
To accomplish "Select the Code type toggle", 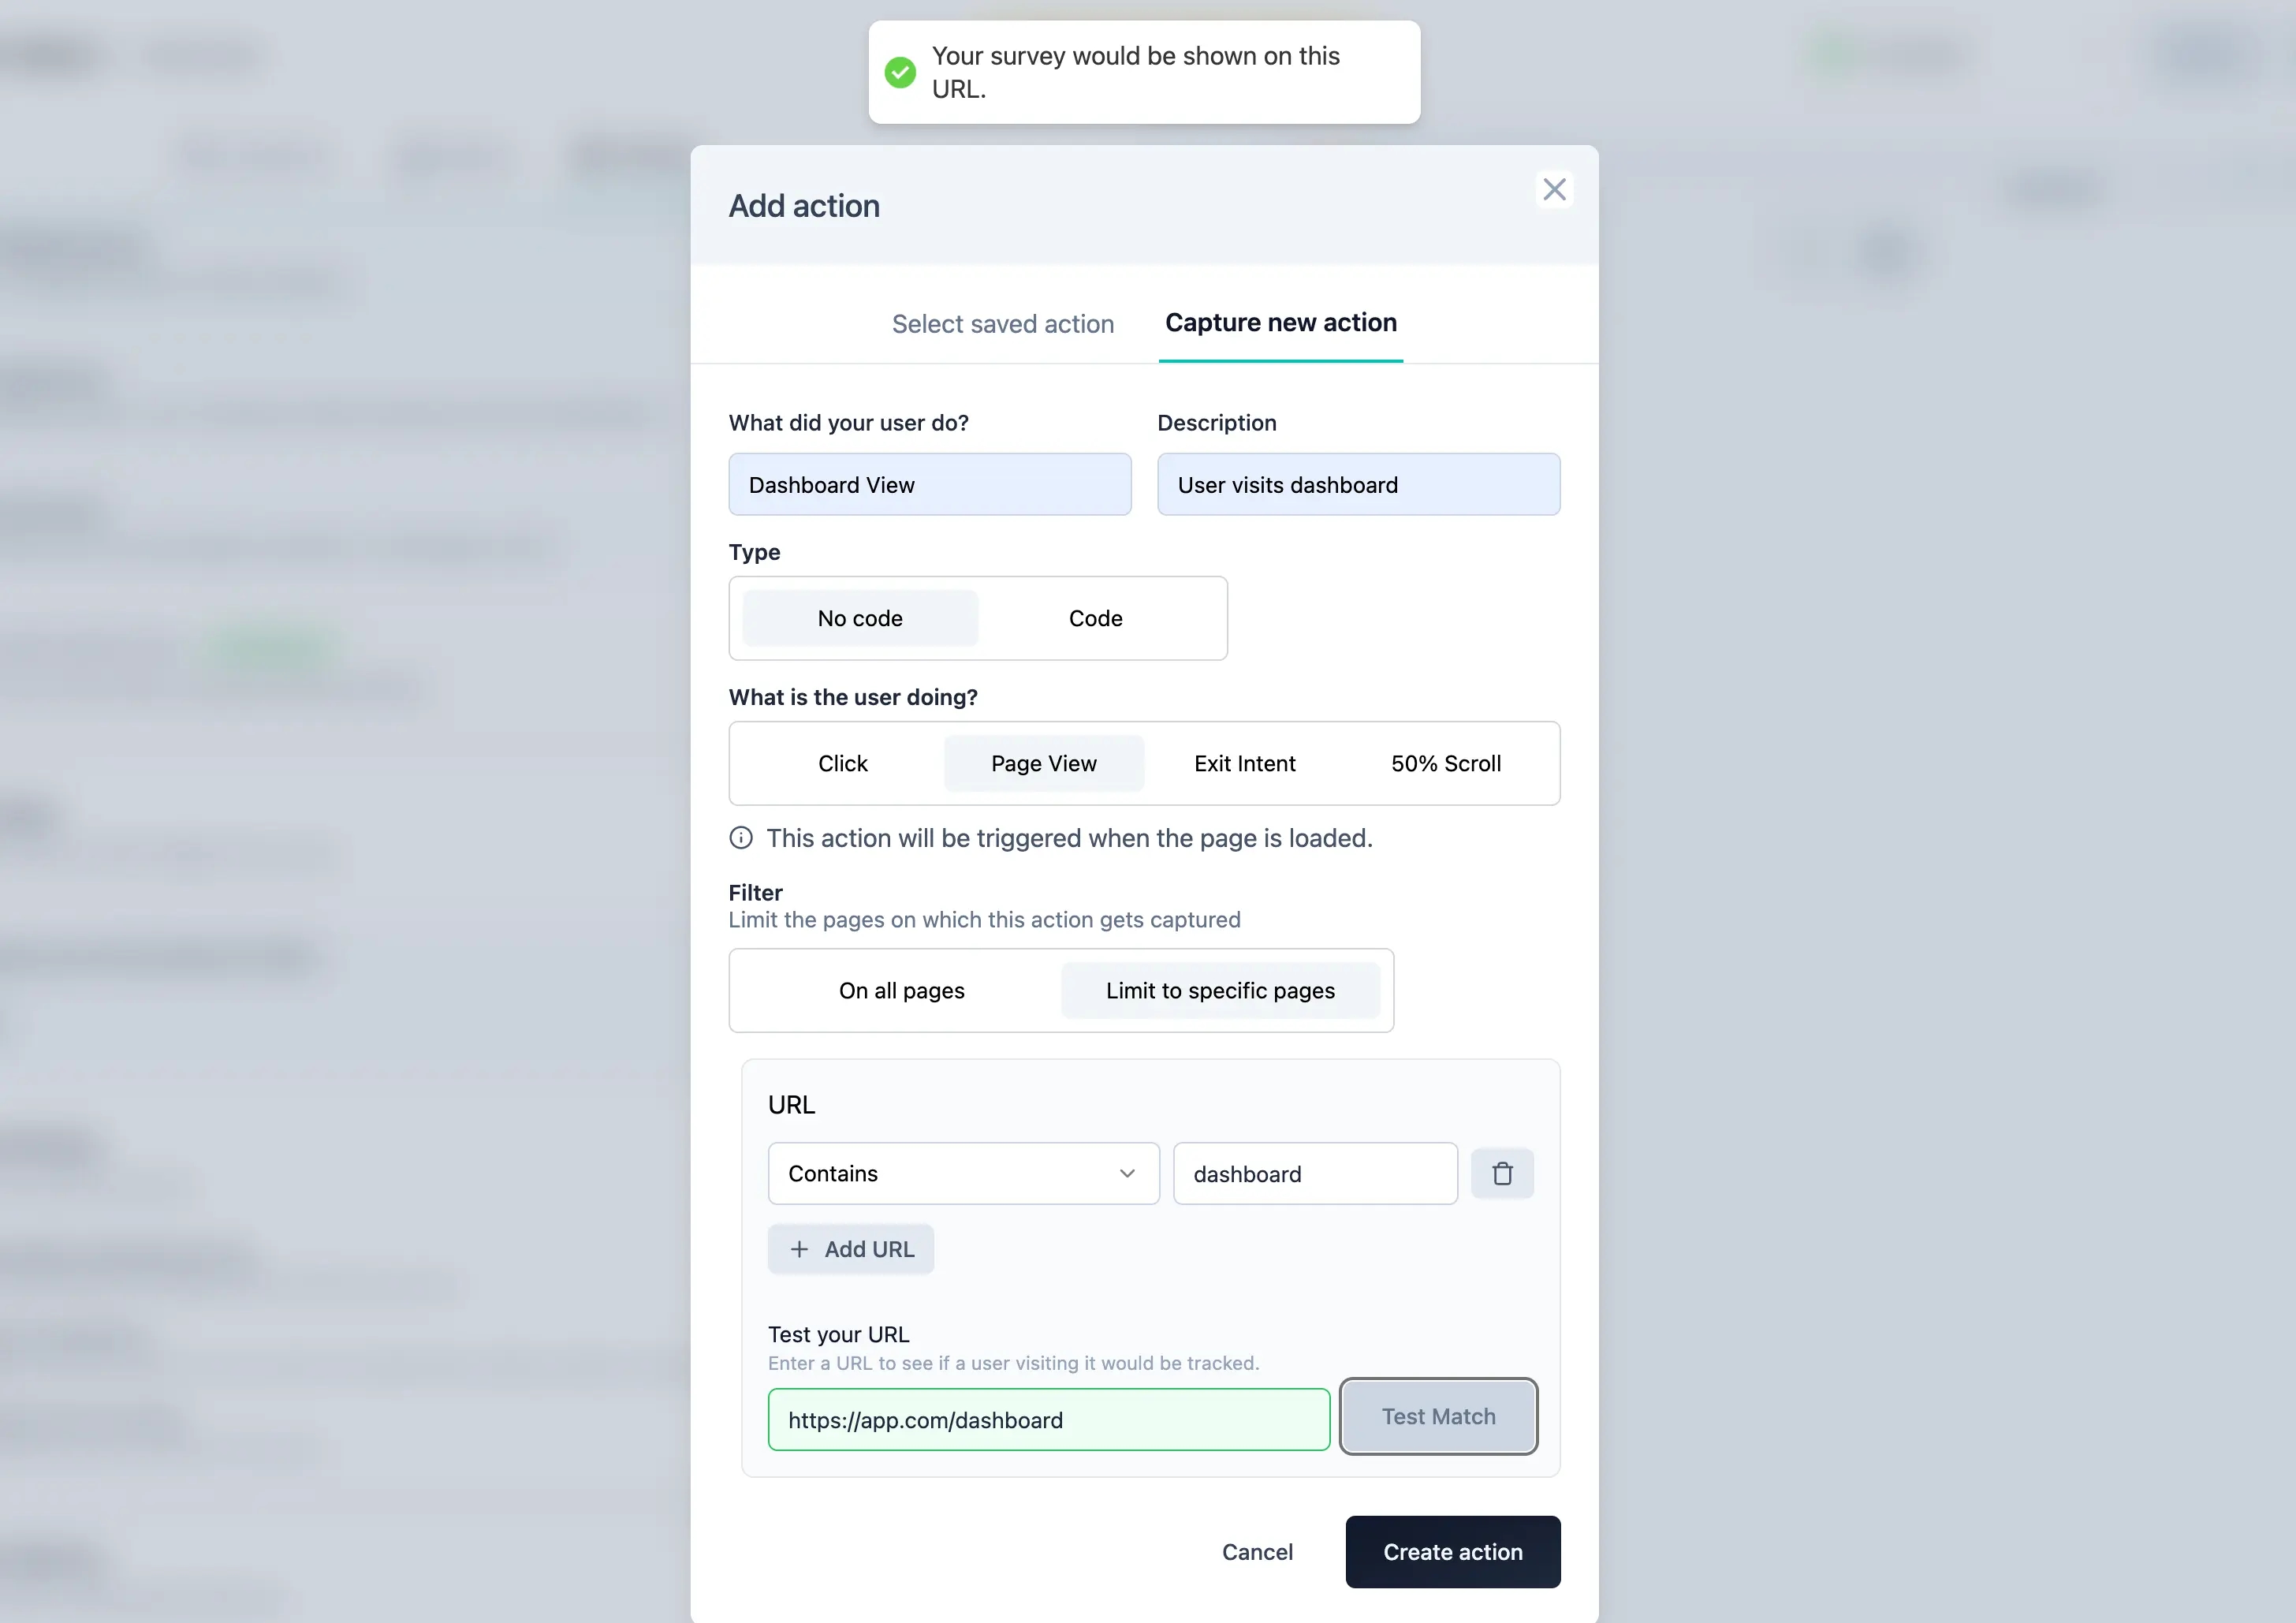I will (x=1095, y=617).
